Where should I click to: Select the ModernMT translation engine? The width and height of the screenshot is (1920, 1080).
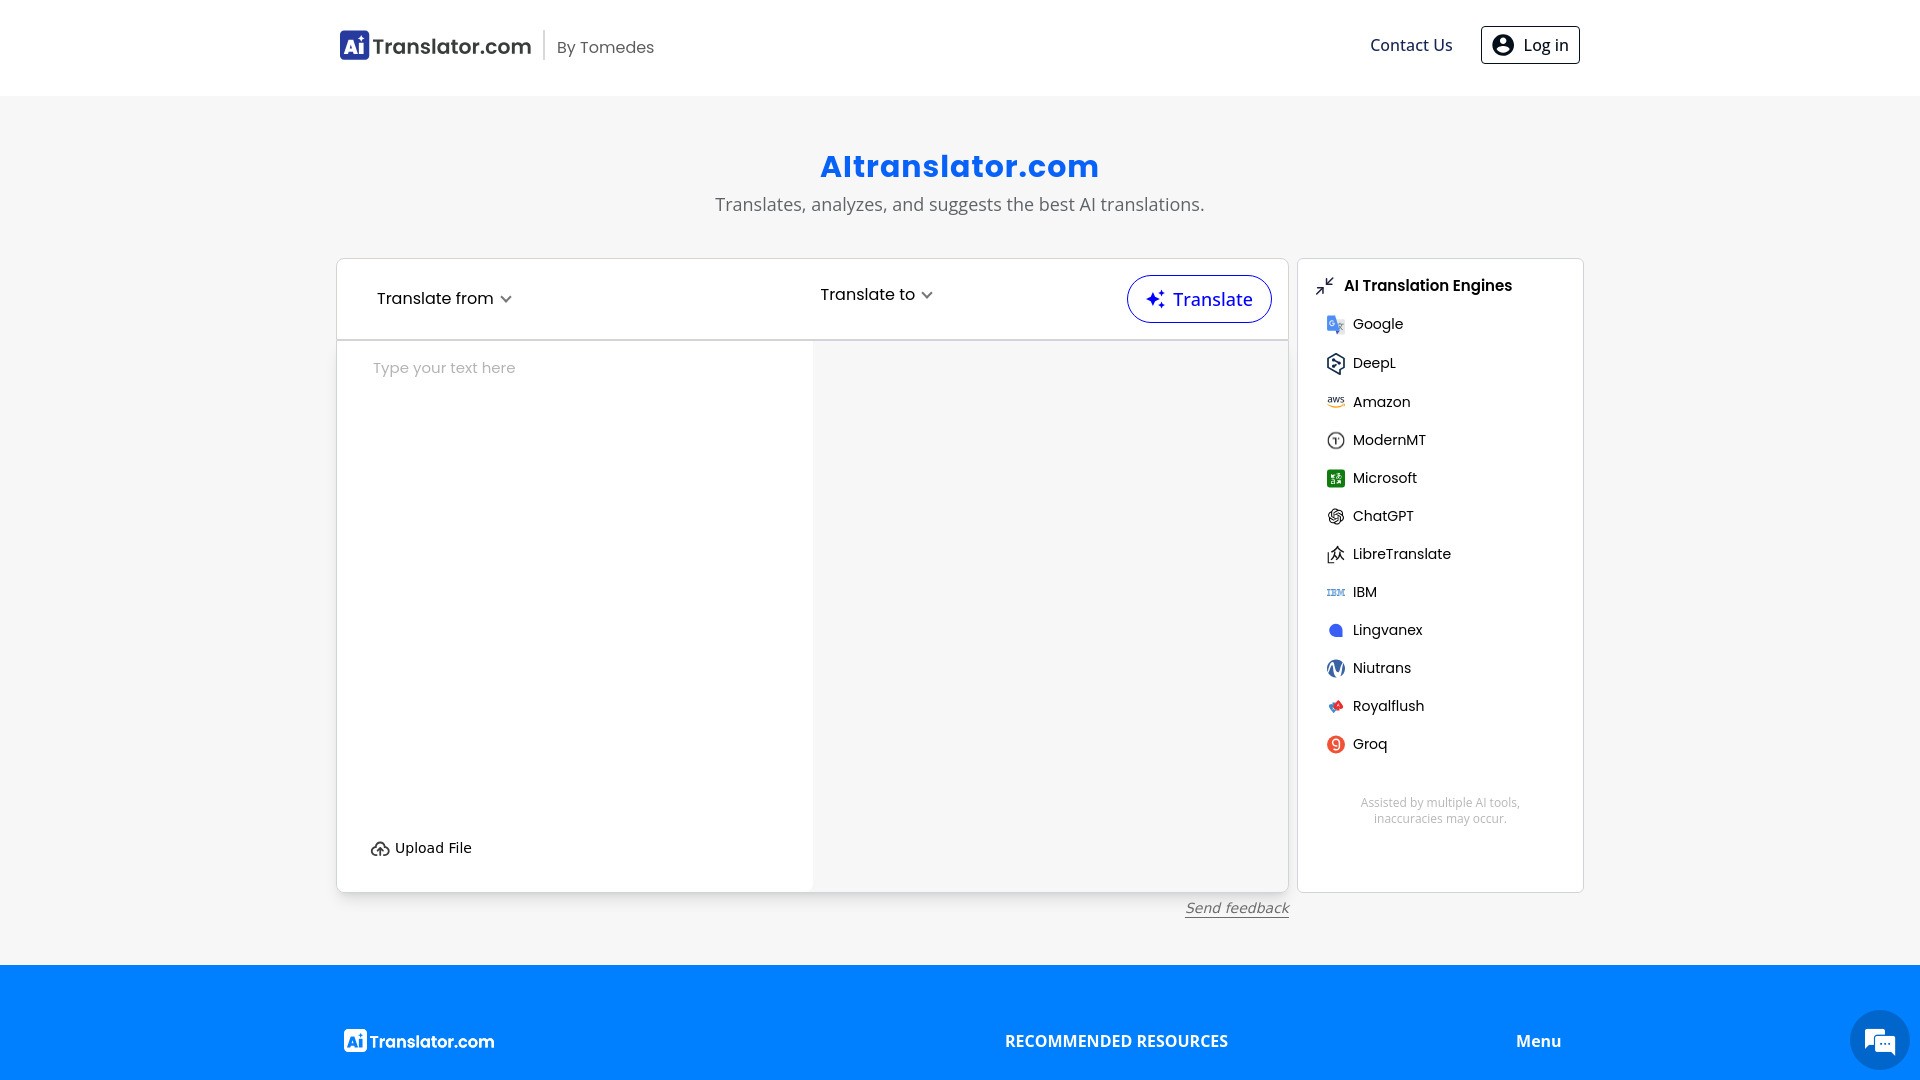tap(1389, 440)
